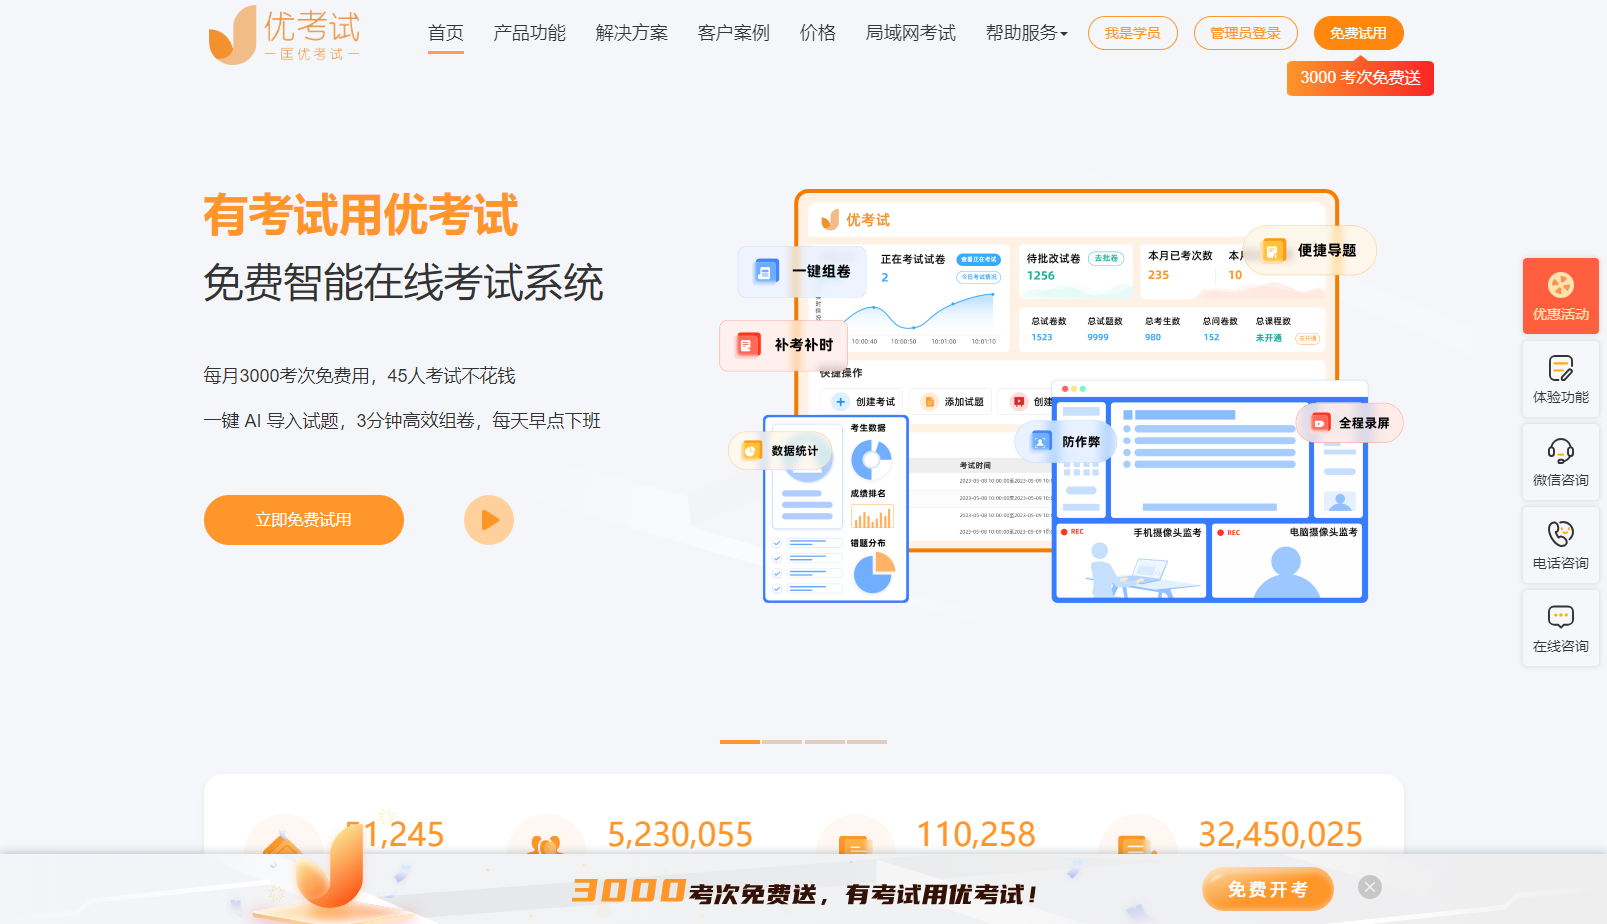Viewport: 1607px width, 924px height.
Task: Open 客户案例 in the navigation
Action: 733,33
